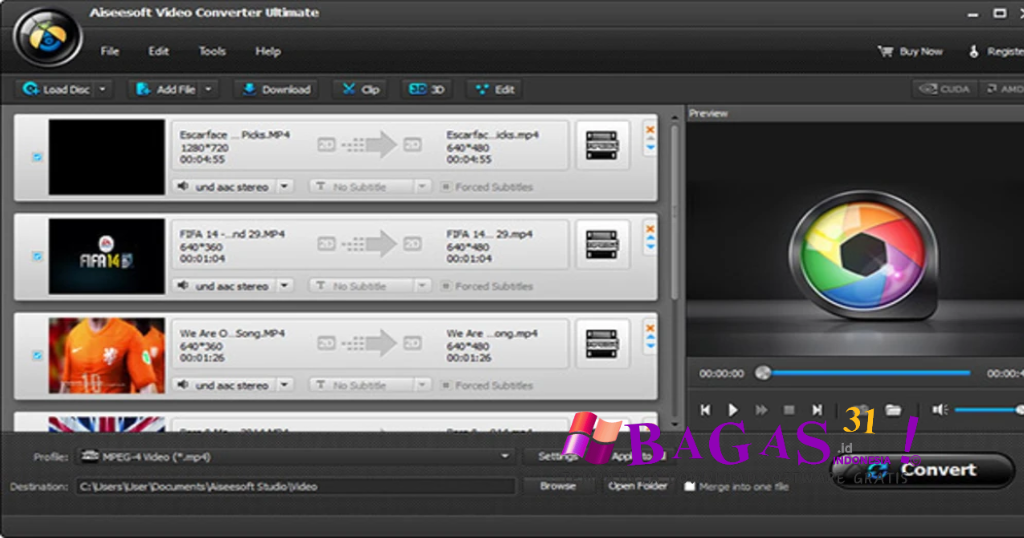Open the 3D settings tool
This screenshot has width=1024, height=538.
[x=426, y=89]
